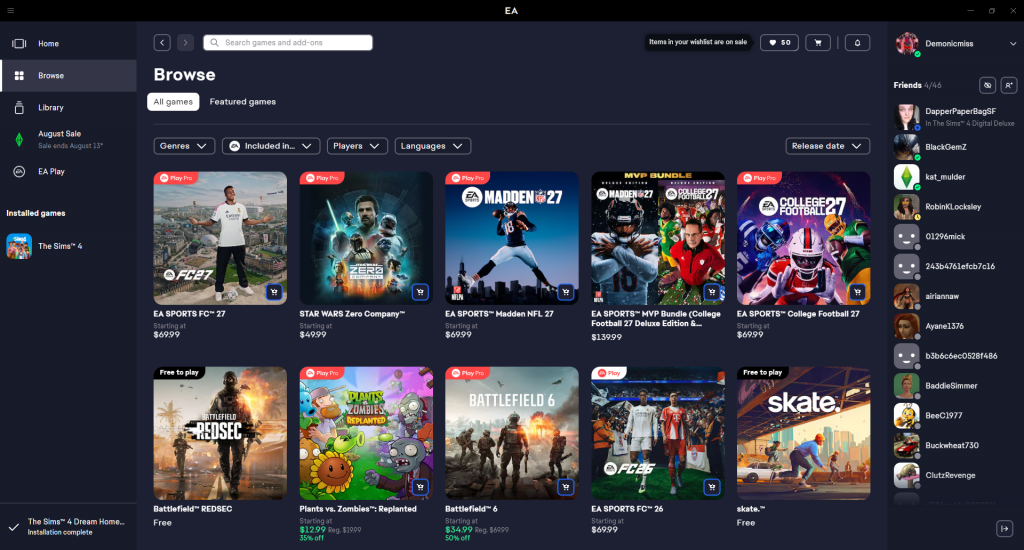This screenshot has width=1024, height=550.
Task: Go to Home in the sidebar
Action: tap(68, 44)
